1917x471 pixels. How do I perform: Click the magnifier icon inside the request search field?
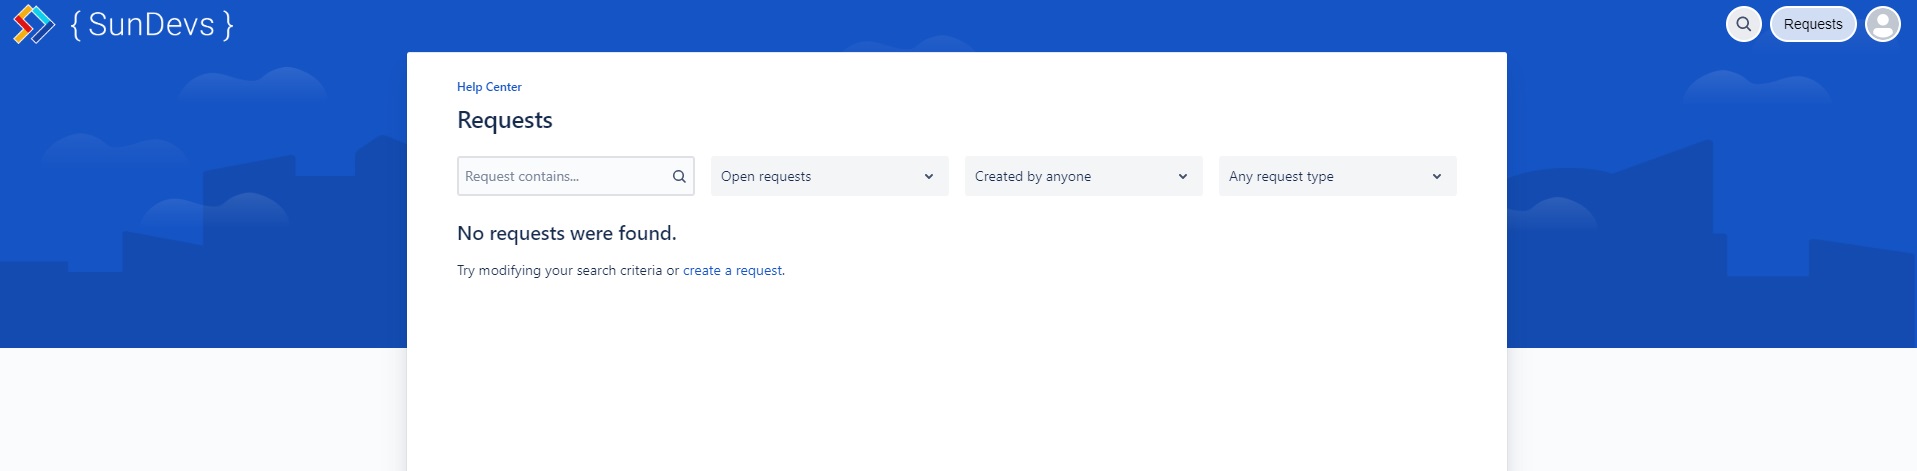[679, 176]
